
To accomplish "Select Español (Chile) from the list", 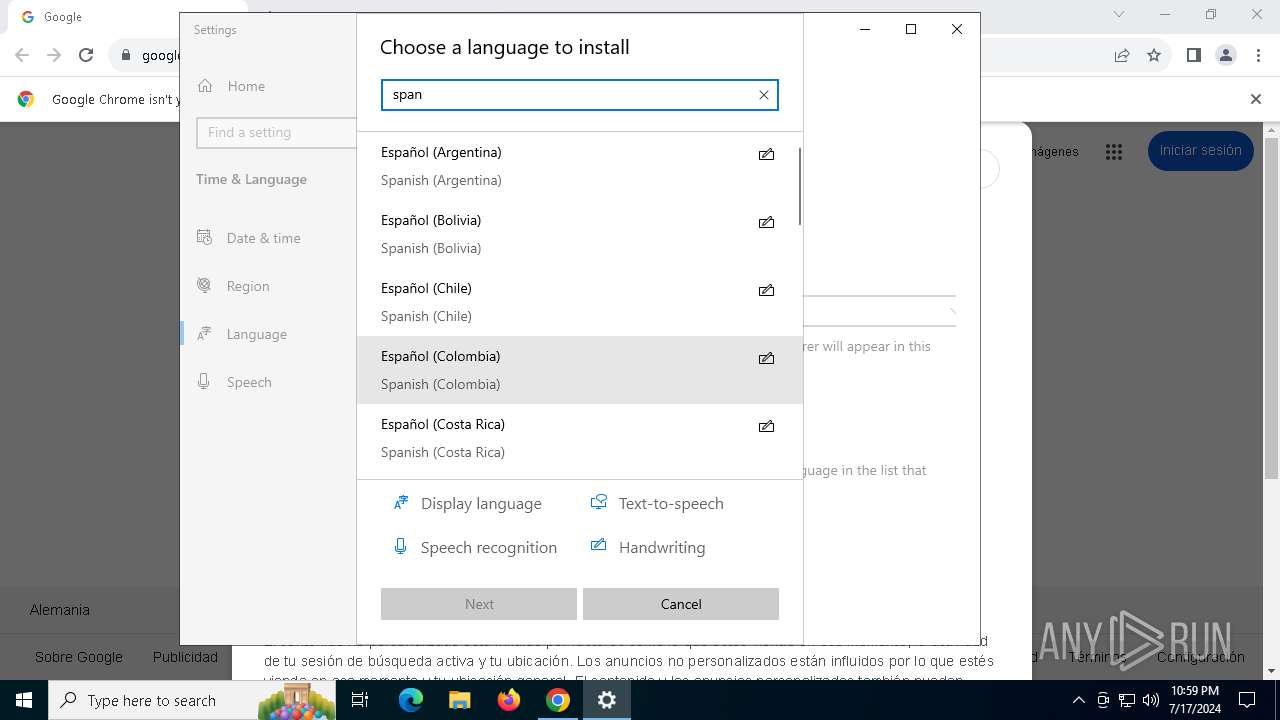I will pos(579,302).
